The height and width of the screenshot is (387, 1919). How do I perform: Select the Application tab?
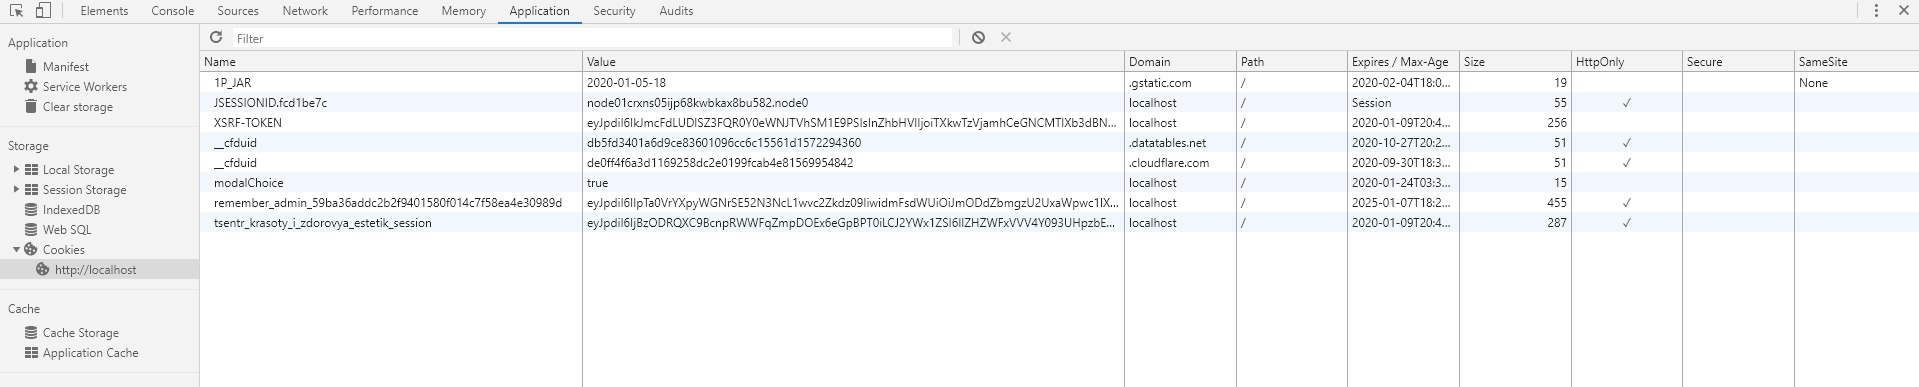539,11
